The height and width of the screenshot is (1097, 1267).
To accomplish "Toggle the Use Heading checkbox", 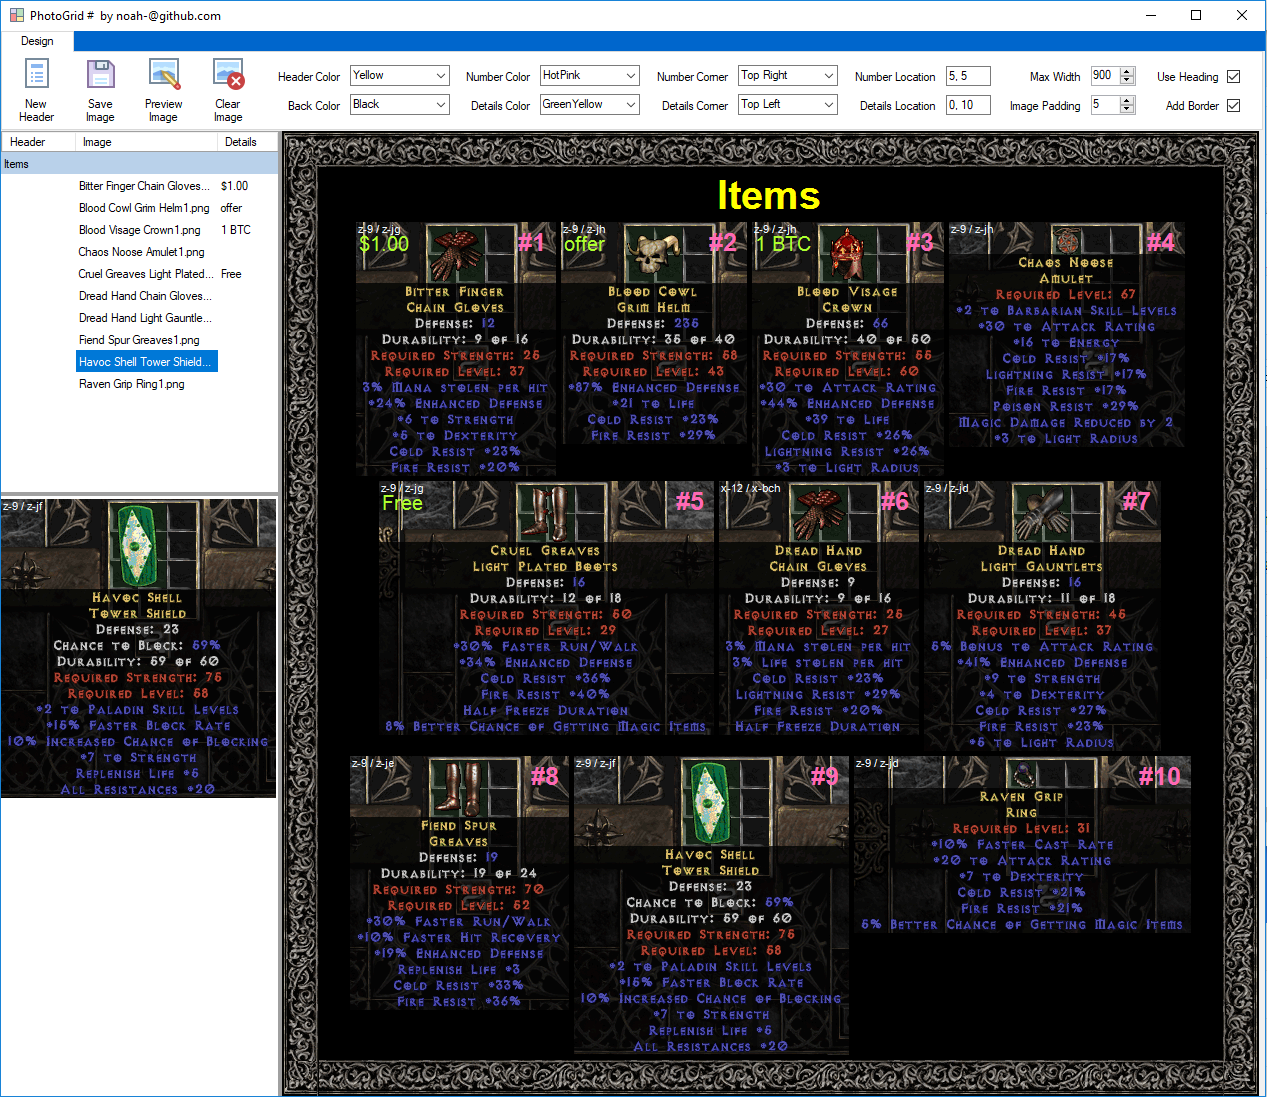I will pos(1234,77).
